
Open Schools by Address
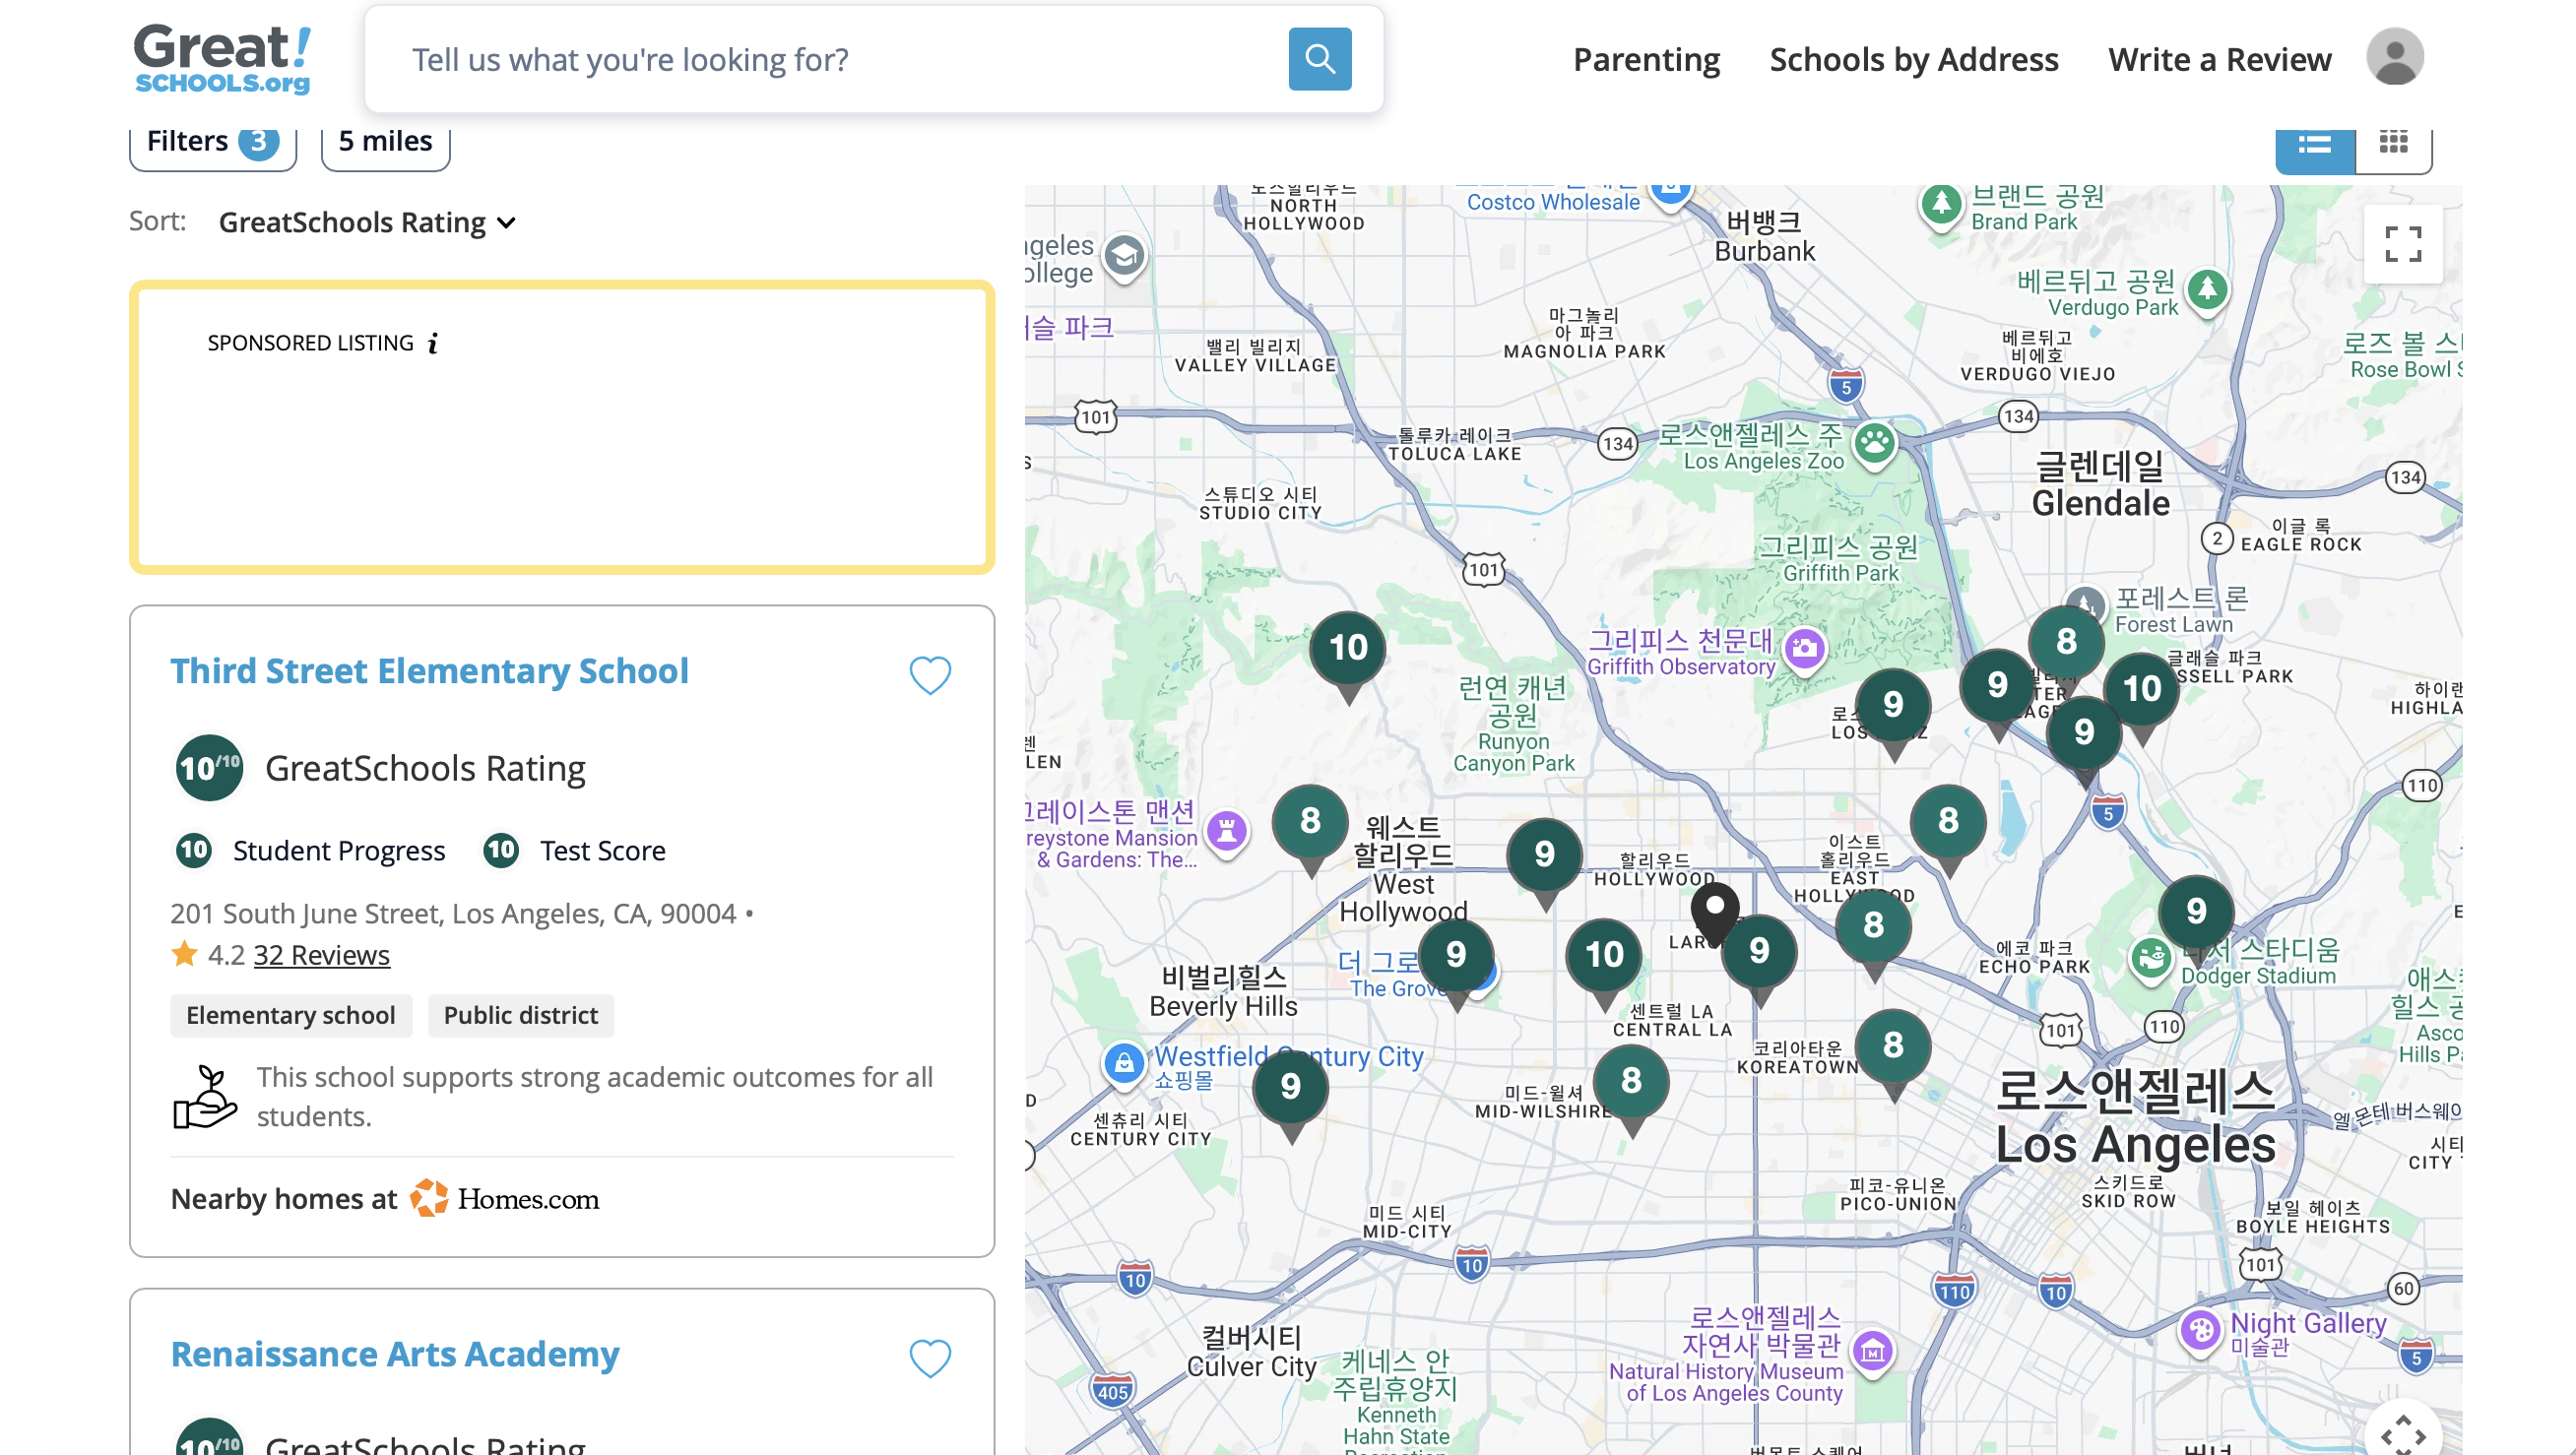pos(1913,59)
